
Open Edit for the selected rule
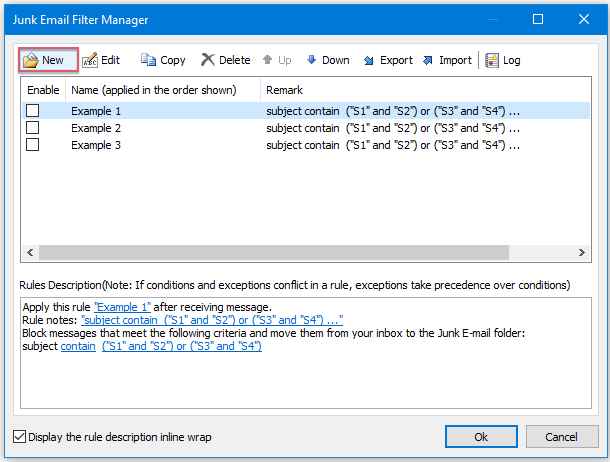tap(101, 60)
